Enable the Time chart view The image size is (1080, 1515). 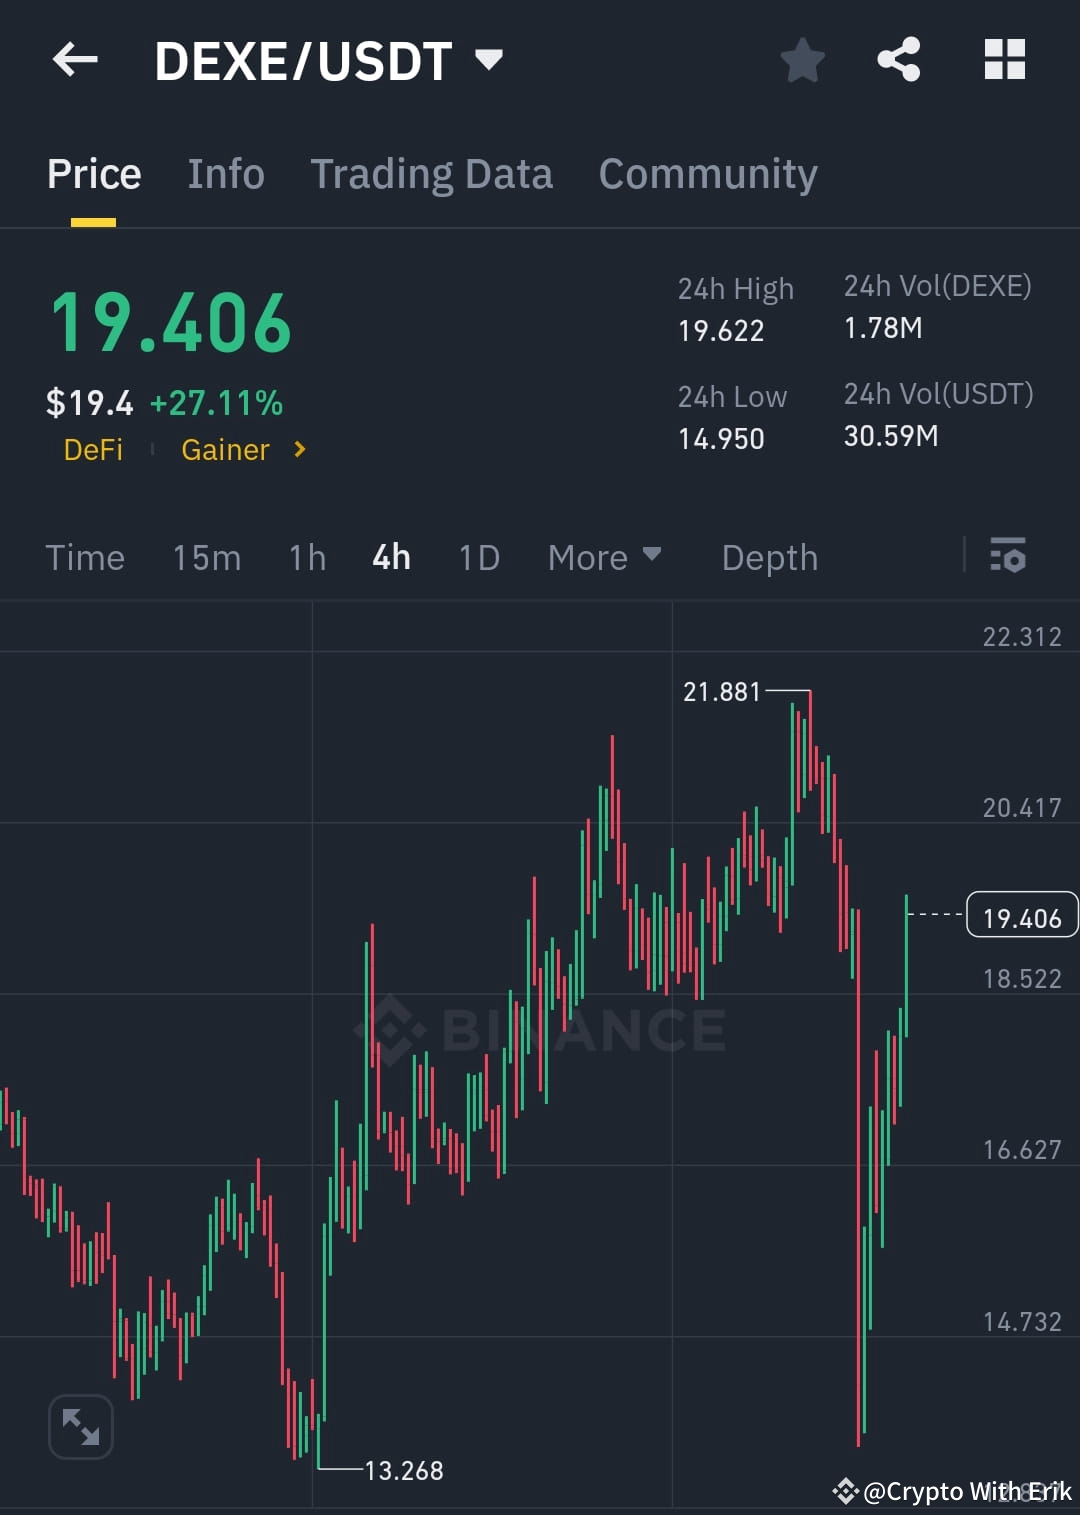[85, 557]
